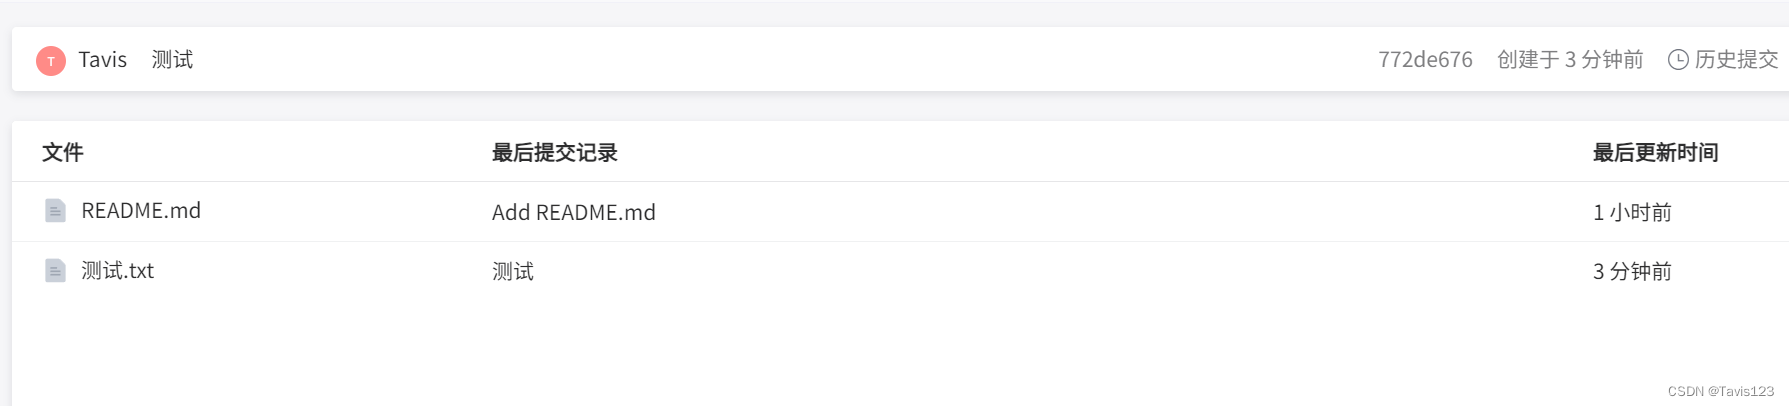Select the README.md table row
Screen dimensions: 1789x406
[x=900, y=212]
